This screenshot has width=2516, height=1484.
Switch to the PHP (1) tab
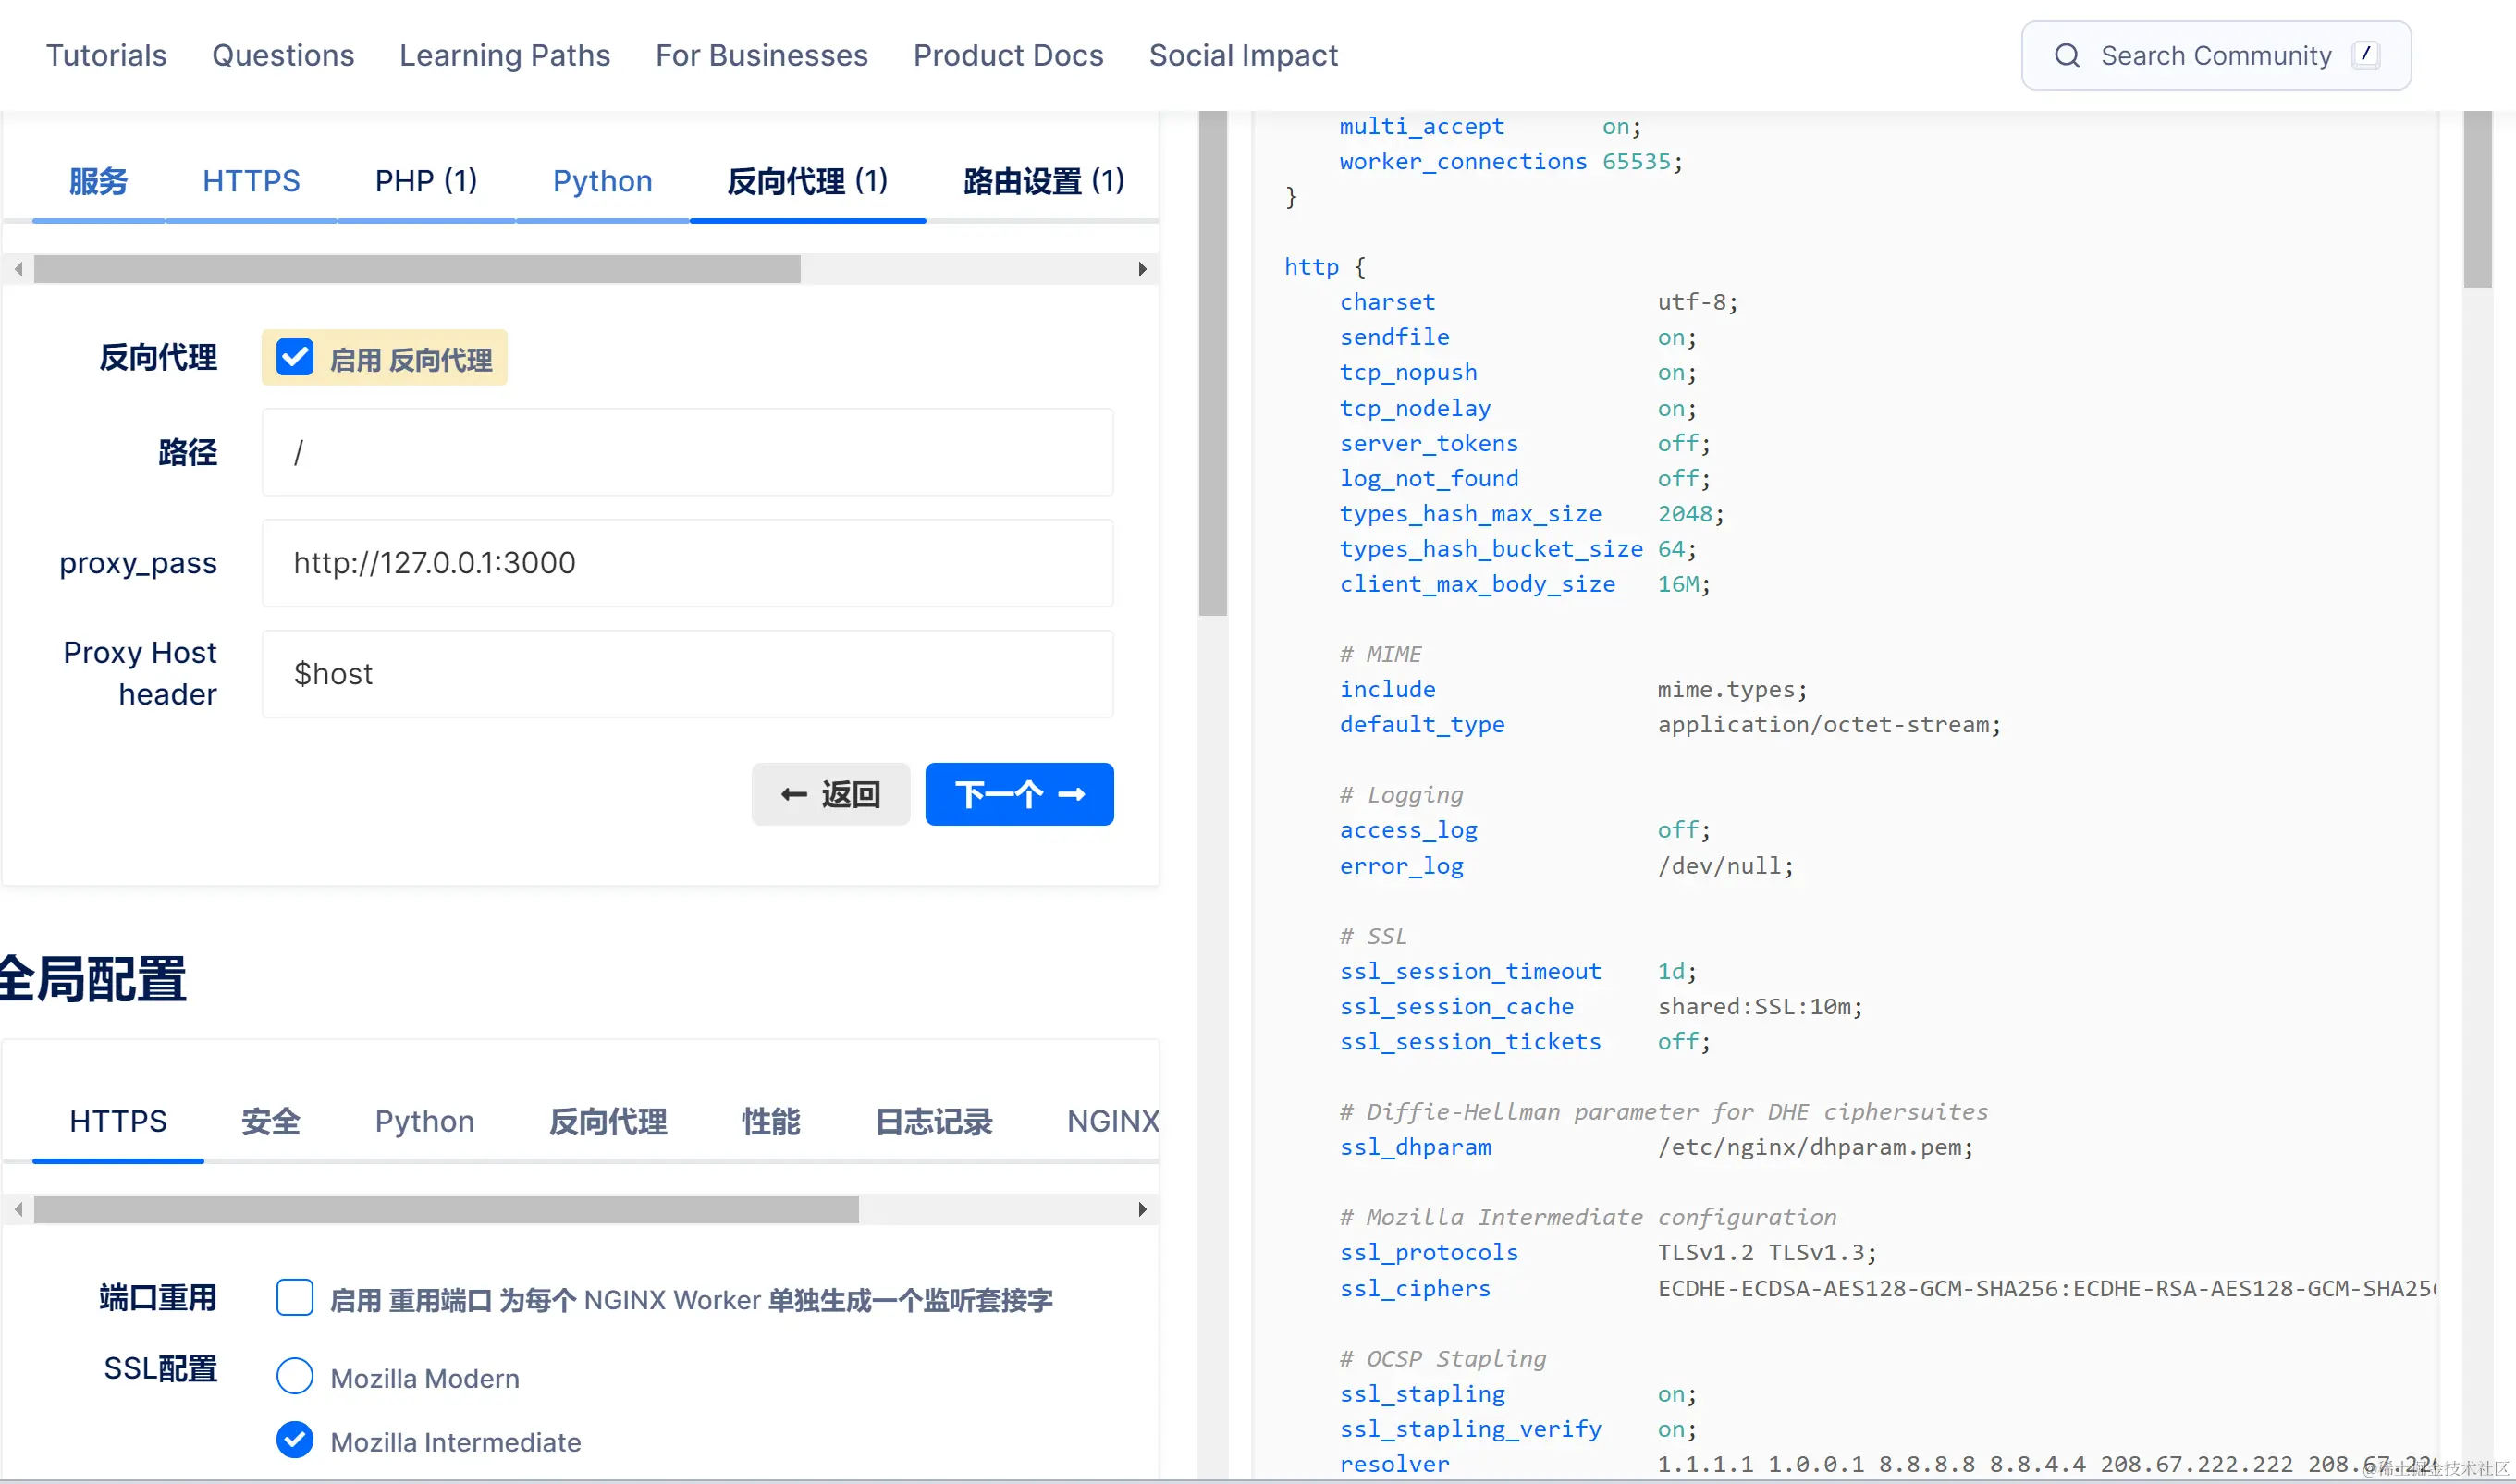[426, 181]
